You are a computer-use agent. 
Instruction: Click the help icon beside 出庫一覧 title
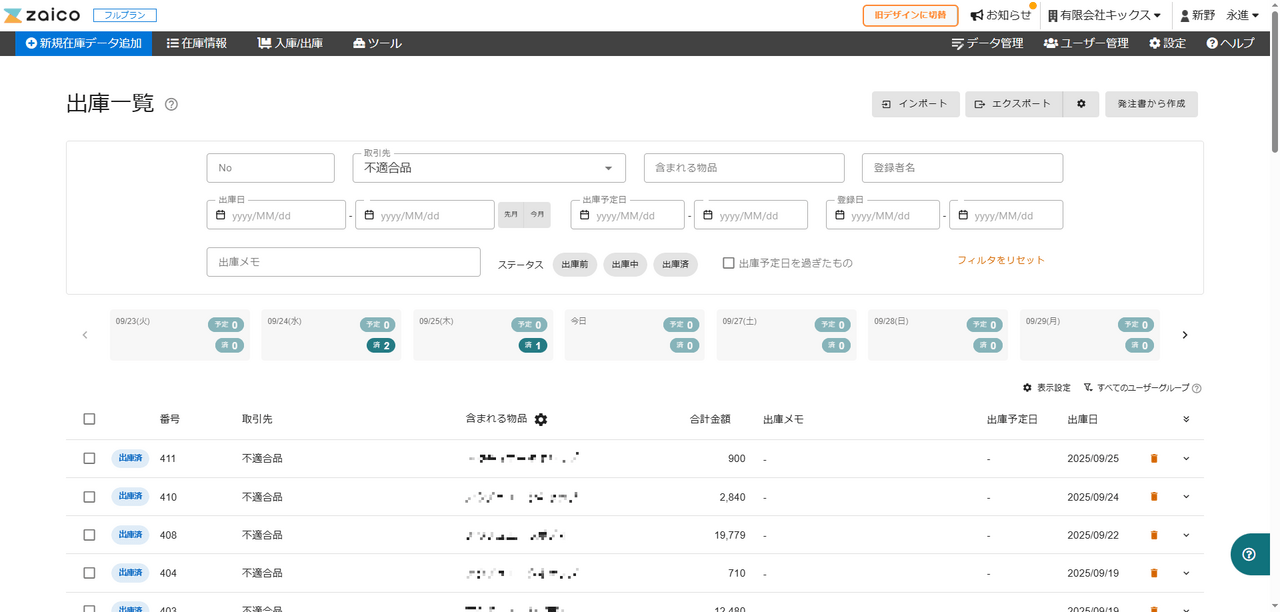point(171,104)
